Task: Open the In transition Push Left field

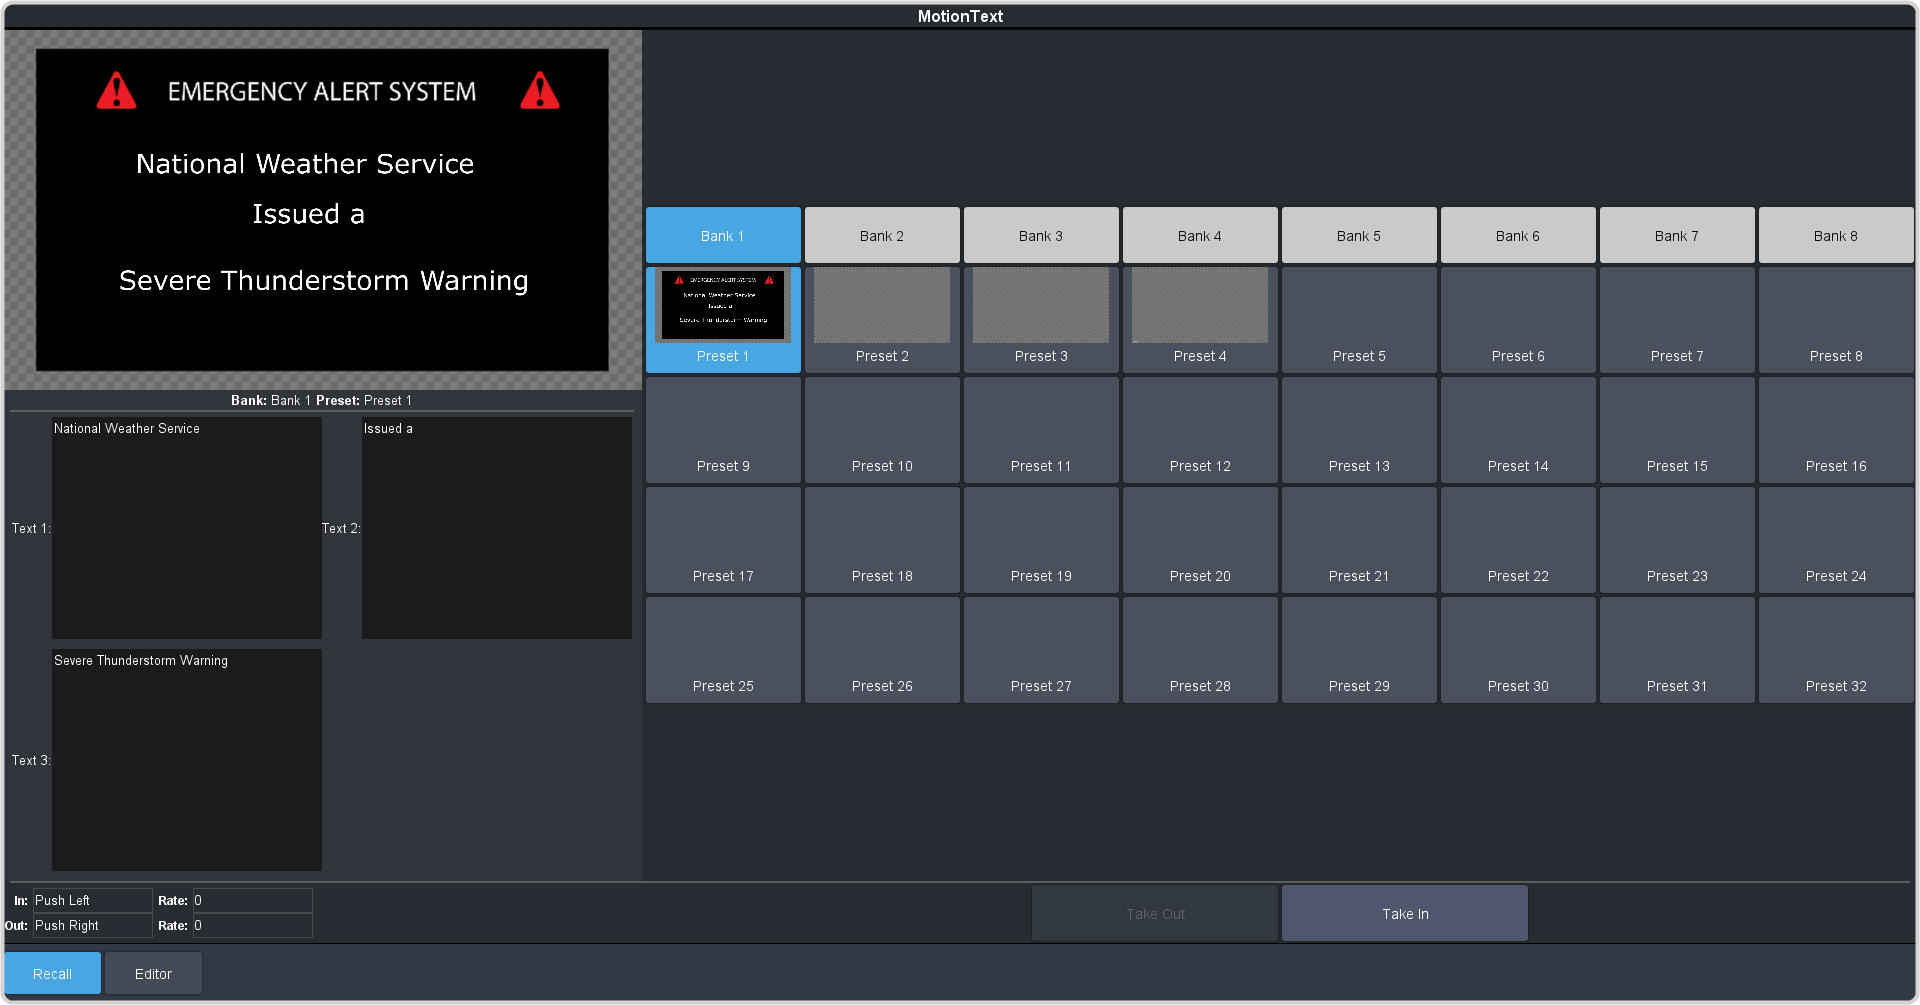Action: click(x=92, y=901)
